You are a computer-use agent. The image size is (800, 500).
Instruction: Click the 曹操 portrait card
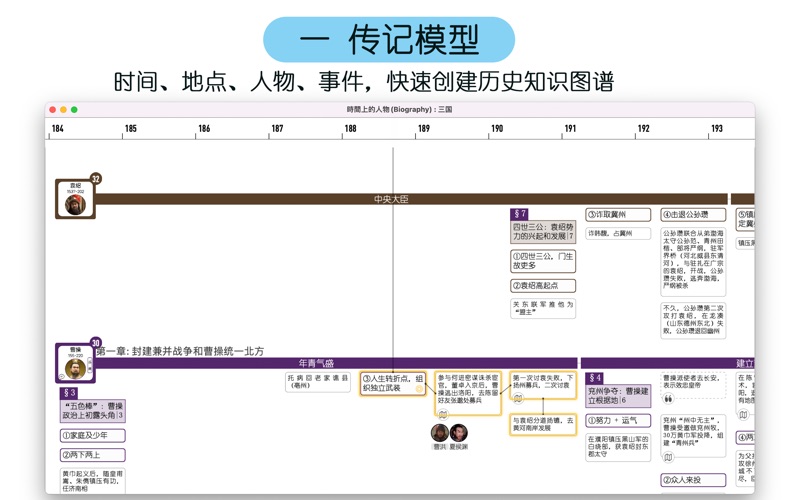pyautogui.click(x=75, y=363)
